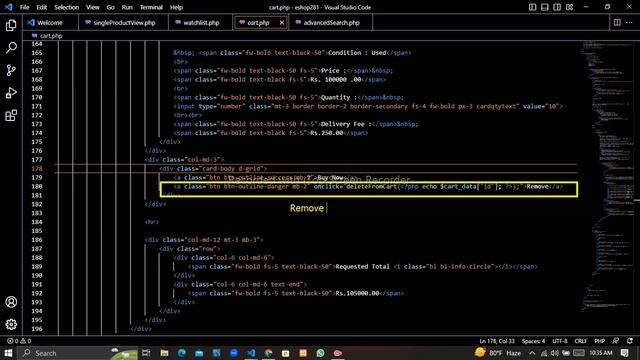Click line number 192 in gutter
The image size is (640, 360).
pyautogui.click(x=37, y=293)
